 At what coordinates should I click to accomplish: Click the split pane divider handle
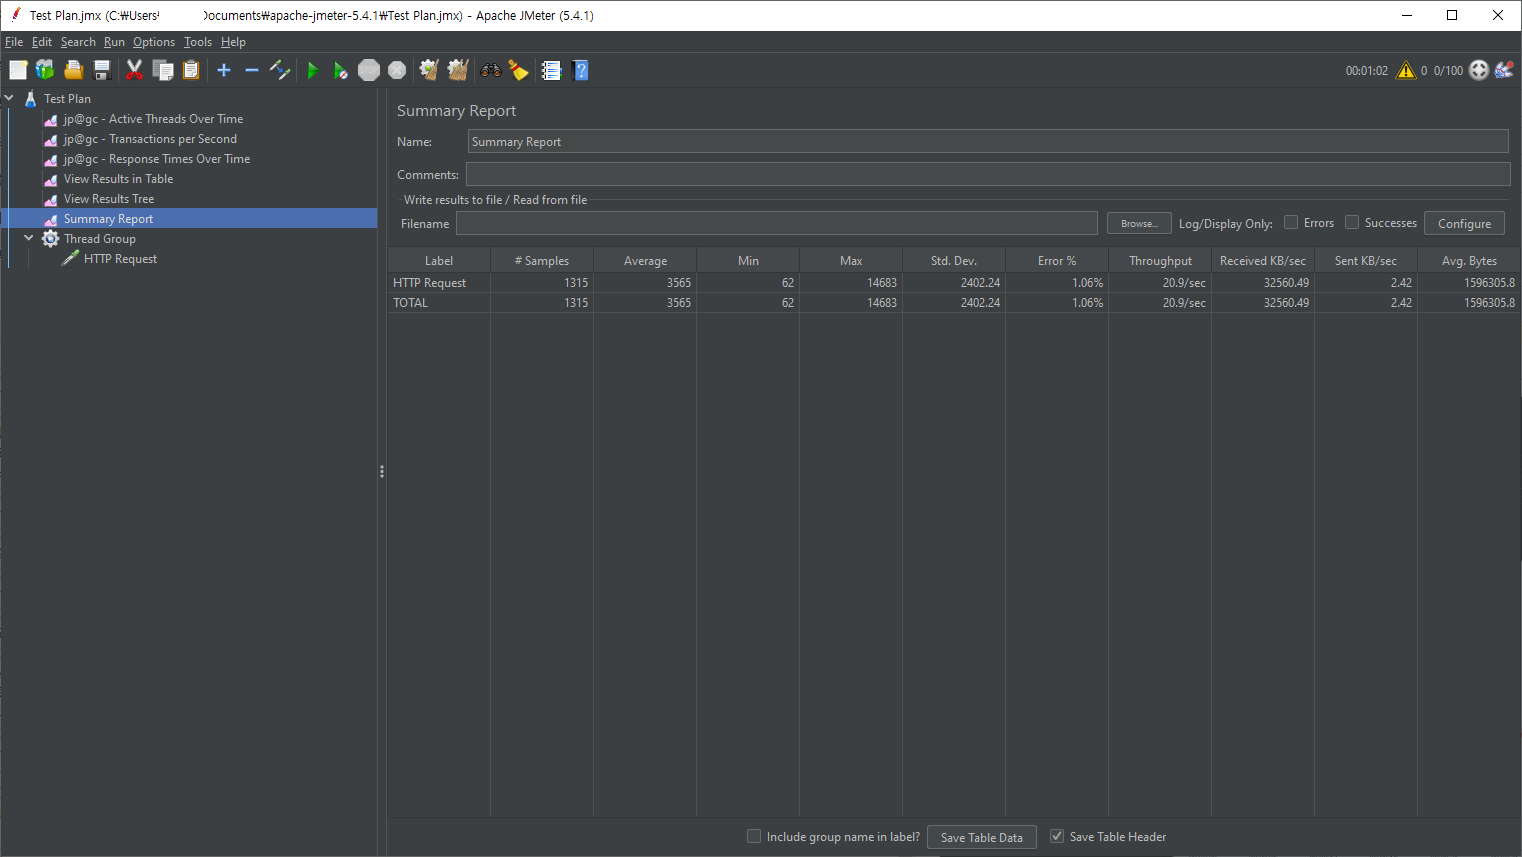[382, 471]
